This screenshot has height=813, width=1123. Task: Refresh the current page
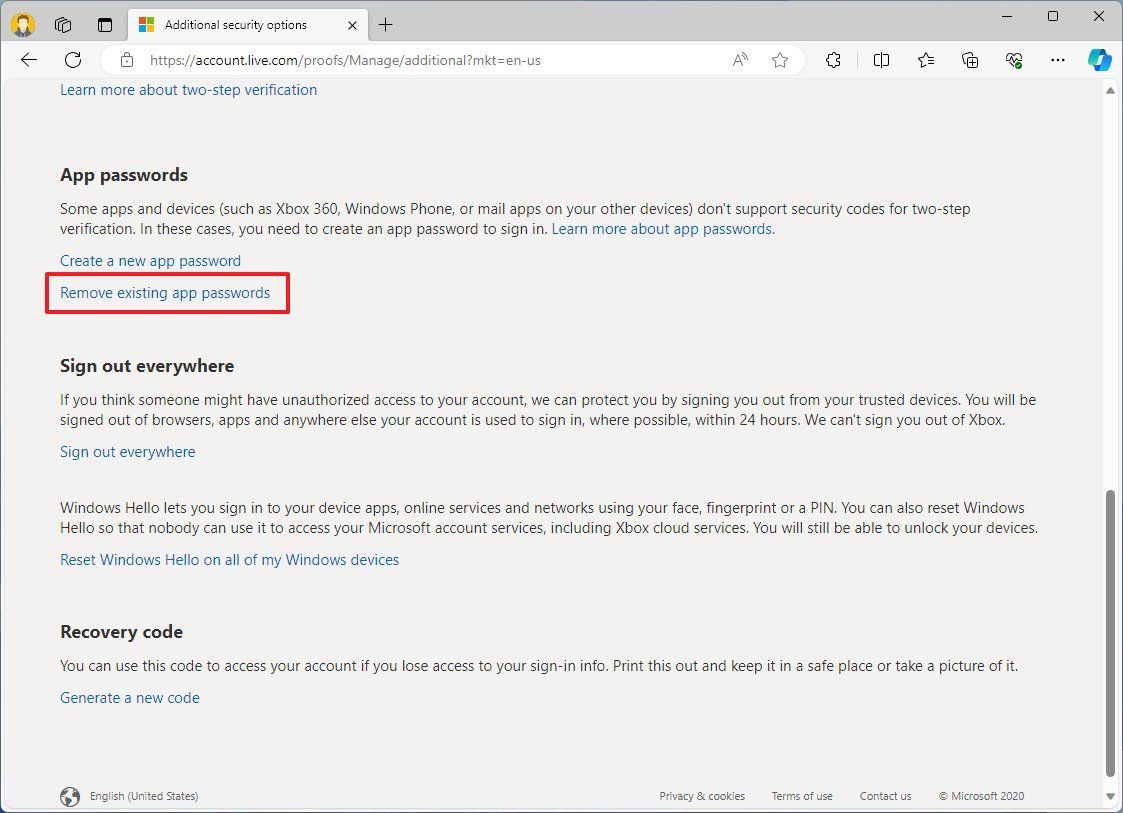pos(72,60)
